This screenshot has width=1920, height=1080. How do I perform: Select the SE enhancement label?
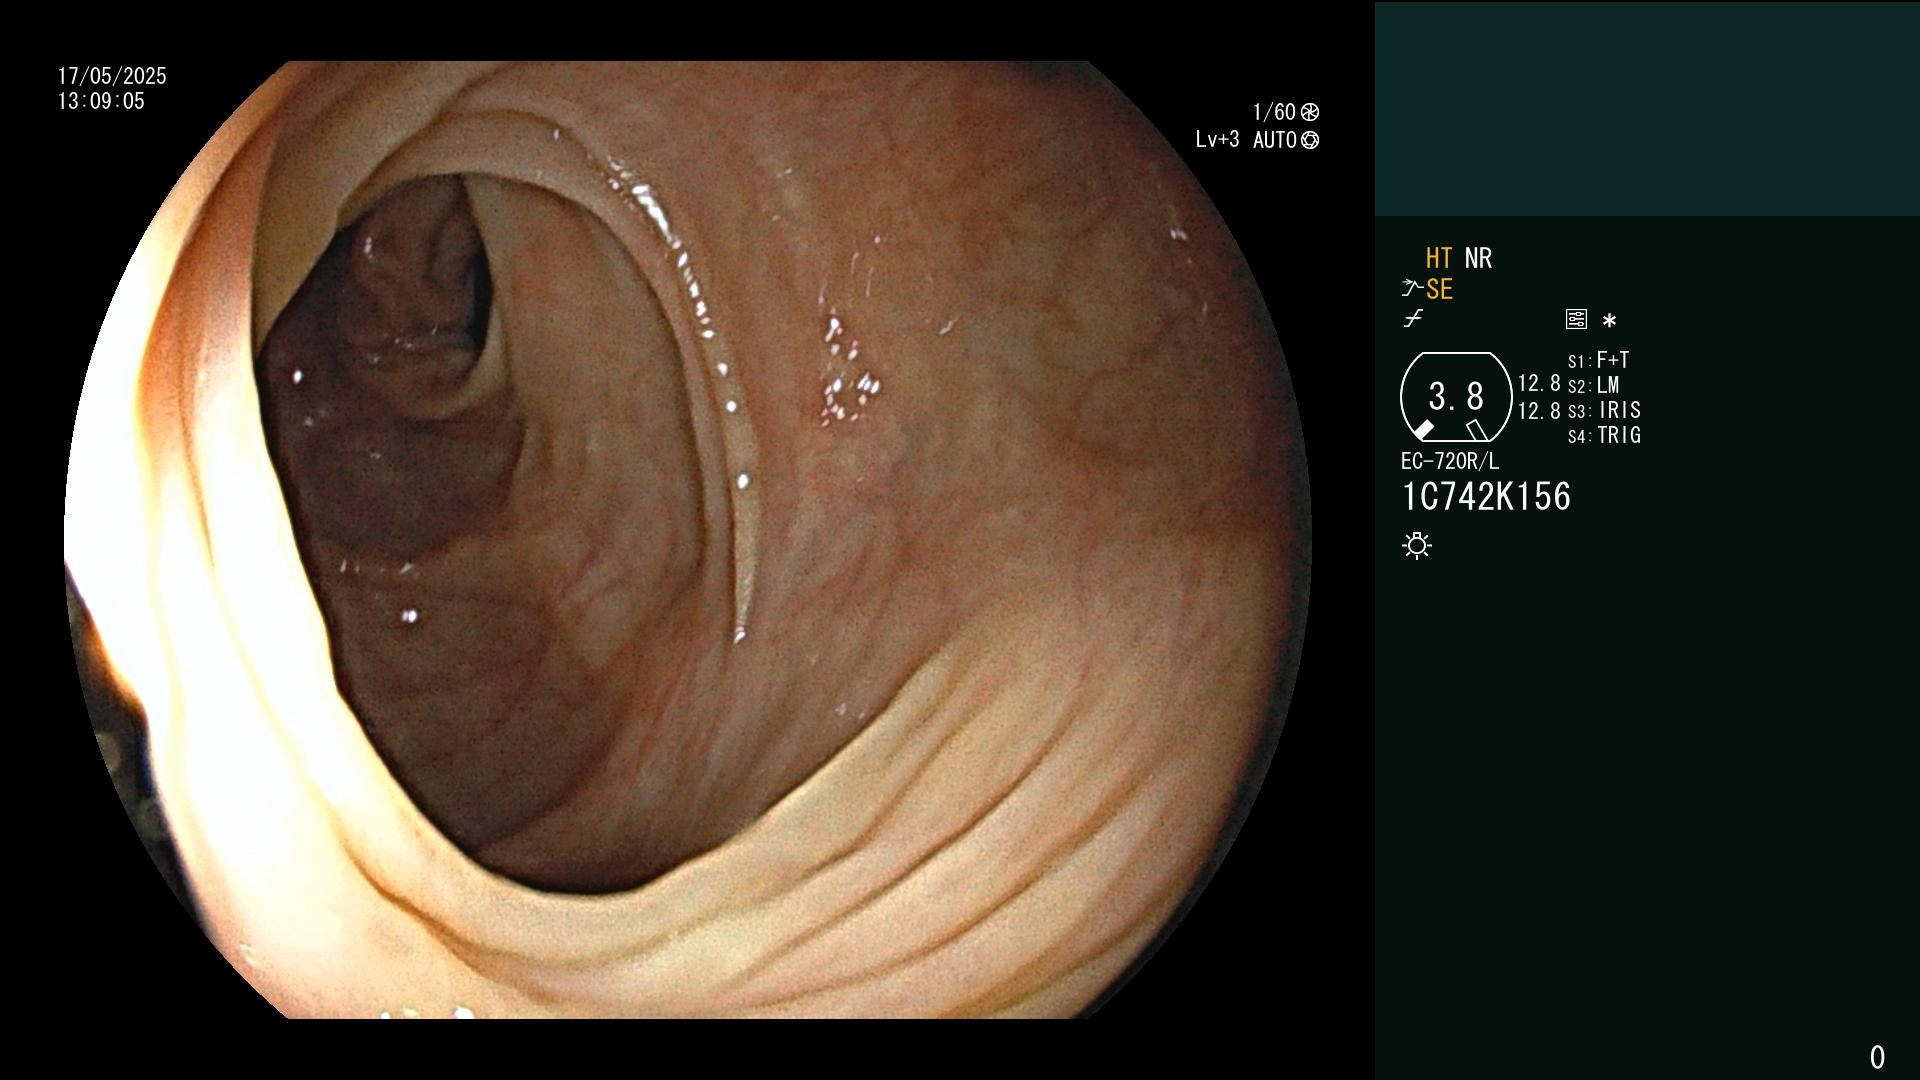coord(1439,290)
